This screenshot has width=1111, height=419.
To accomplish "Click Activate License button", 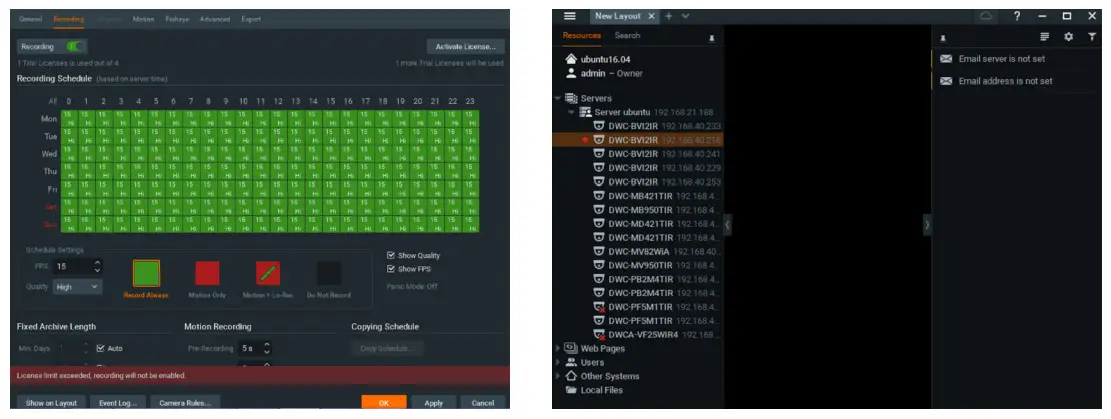I will point(466,47).
